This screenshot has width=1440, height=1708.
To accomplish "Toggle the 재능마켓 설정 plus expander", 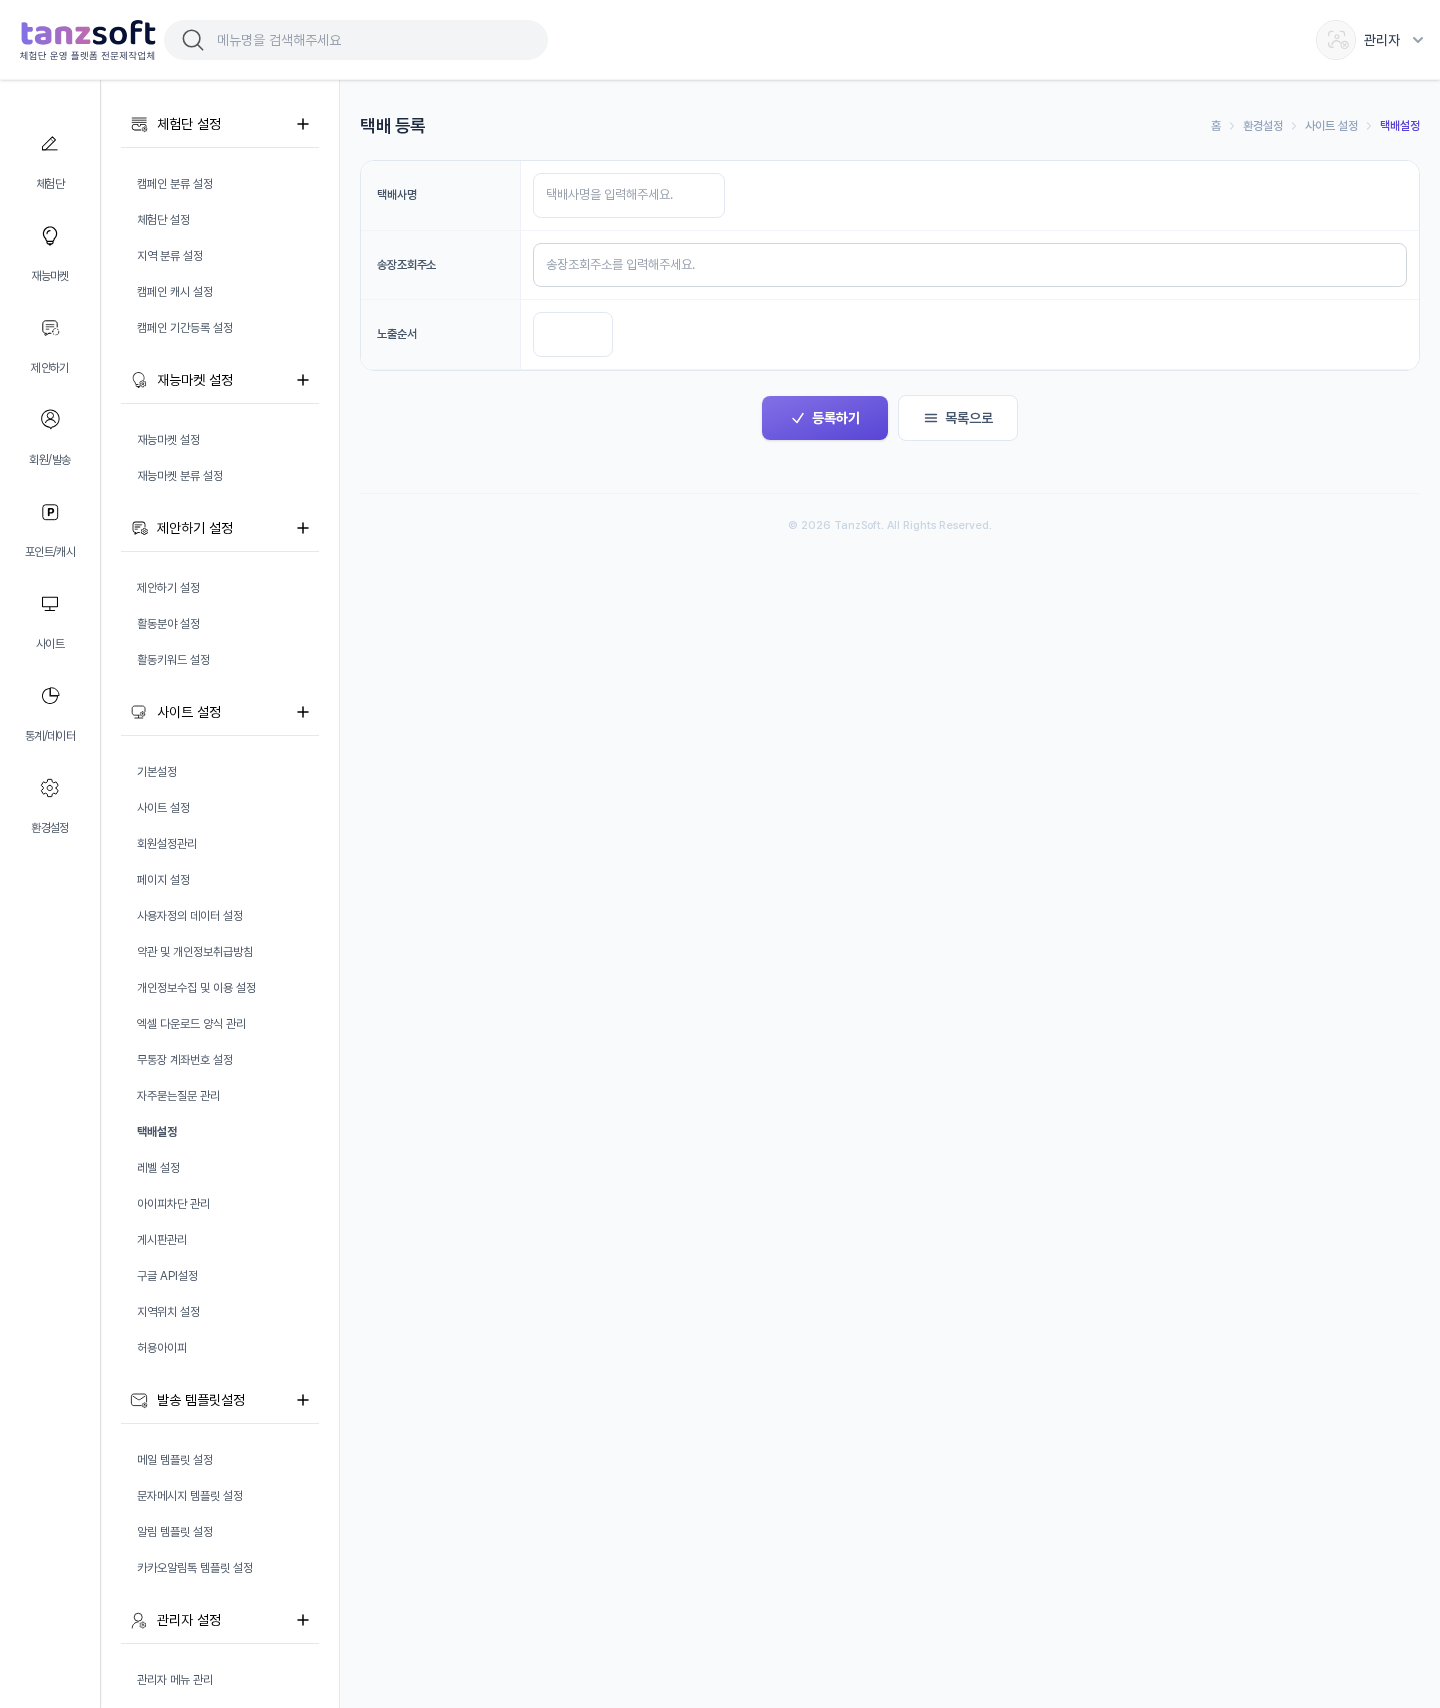I will click(x=303, y=380).
